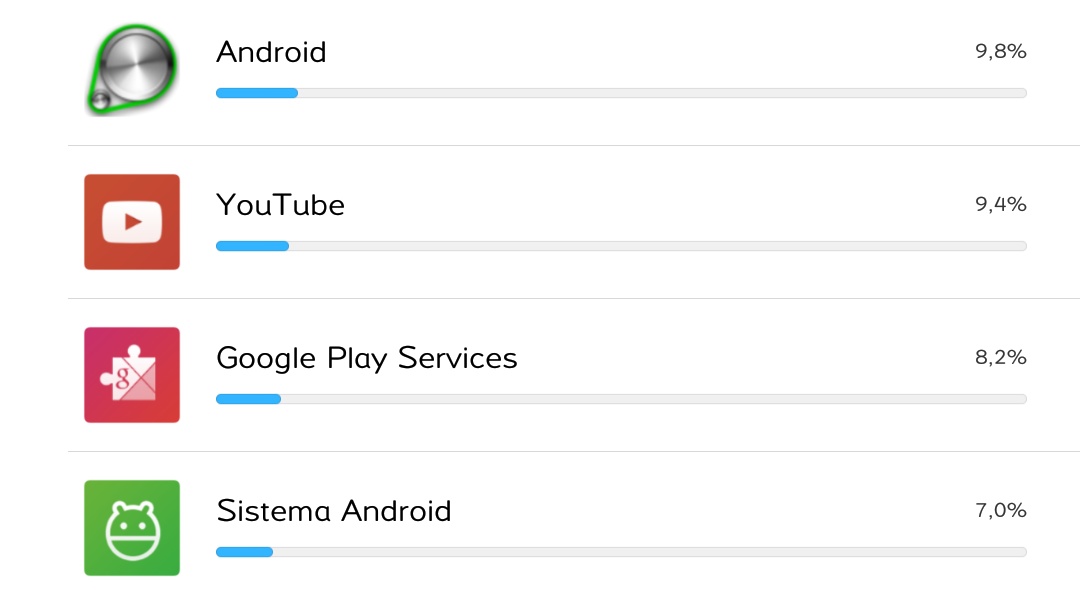Click the blue fill of YouTube usage bar
Viewport: 1080px width, 590px height.
click(252, 246)
